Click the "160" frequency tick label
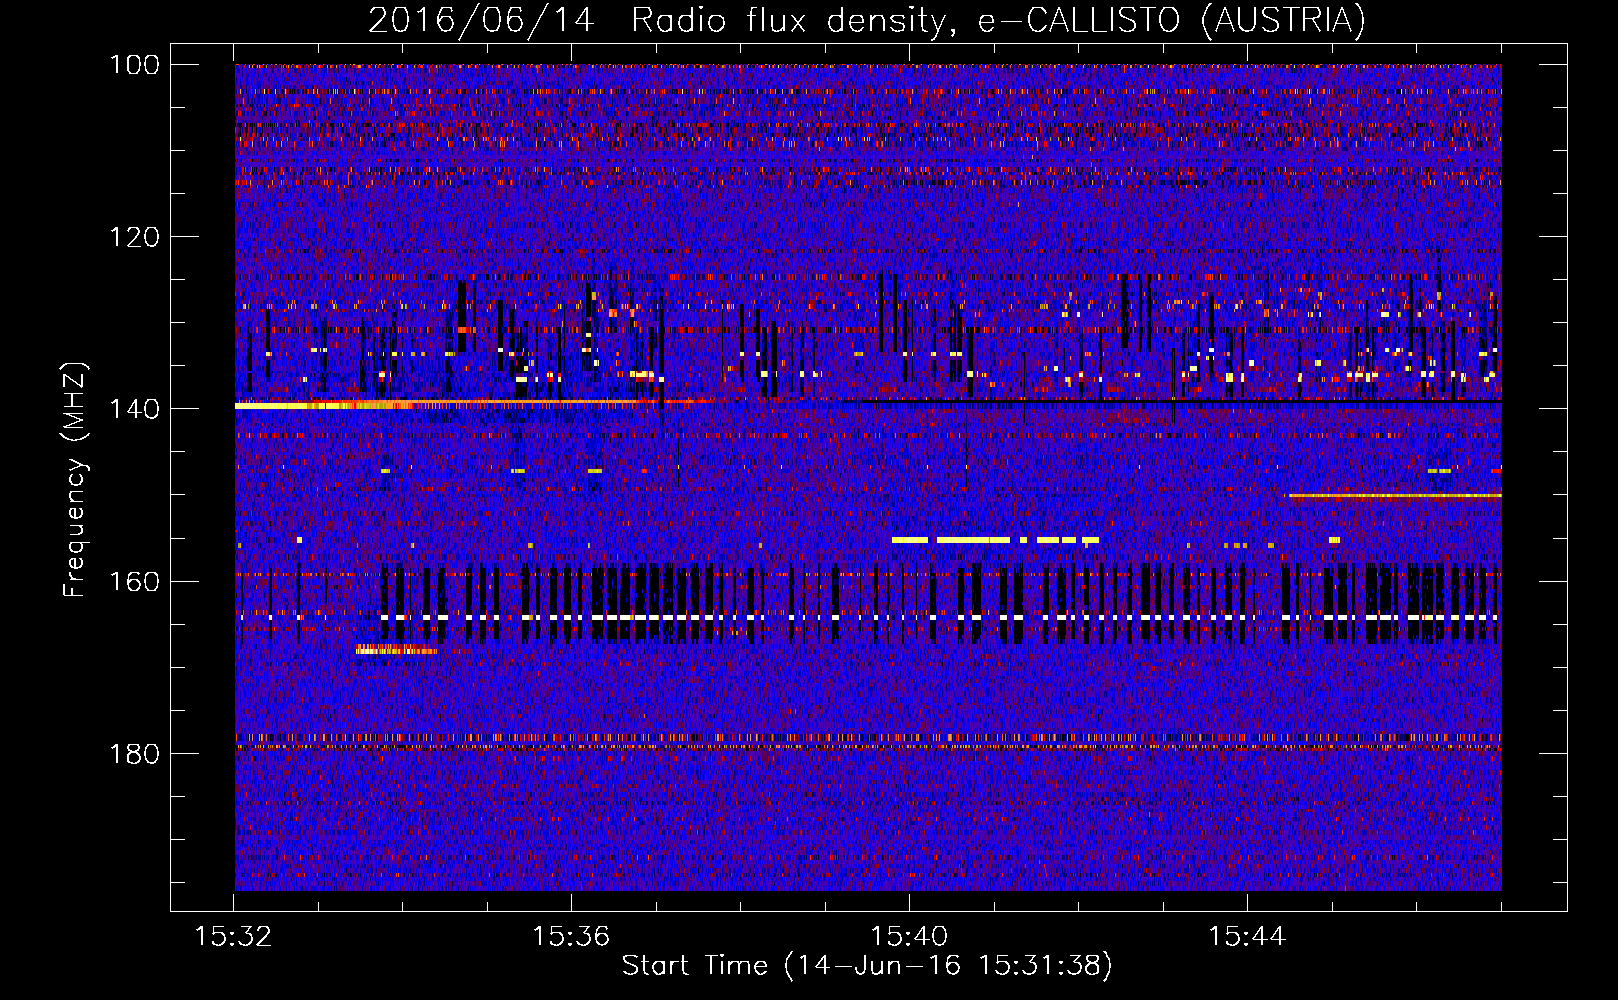 [x=135, y=582]
